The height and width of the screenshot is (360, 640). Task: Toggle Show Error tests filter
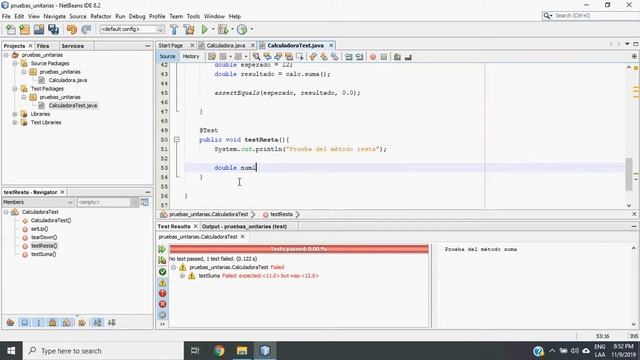click(x=162, y=293)
